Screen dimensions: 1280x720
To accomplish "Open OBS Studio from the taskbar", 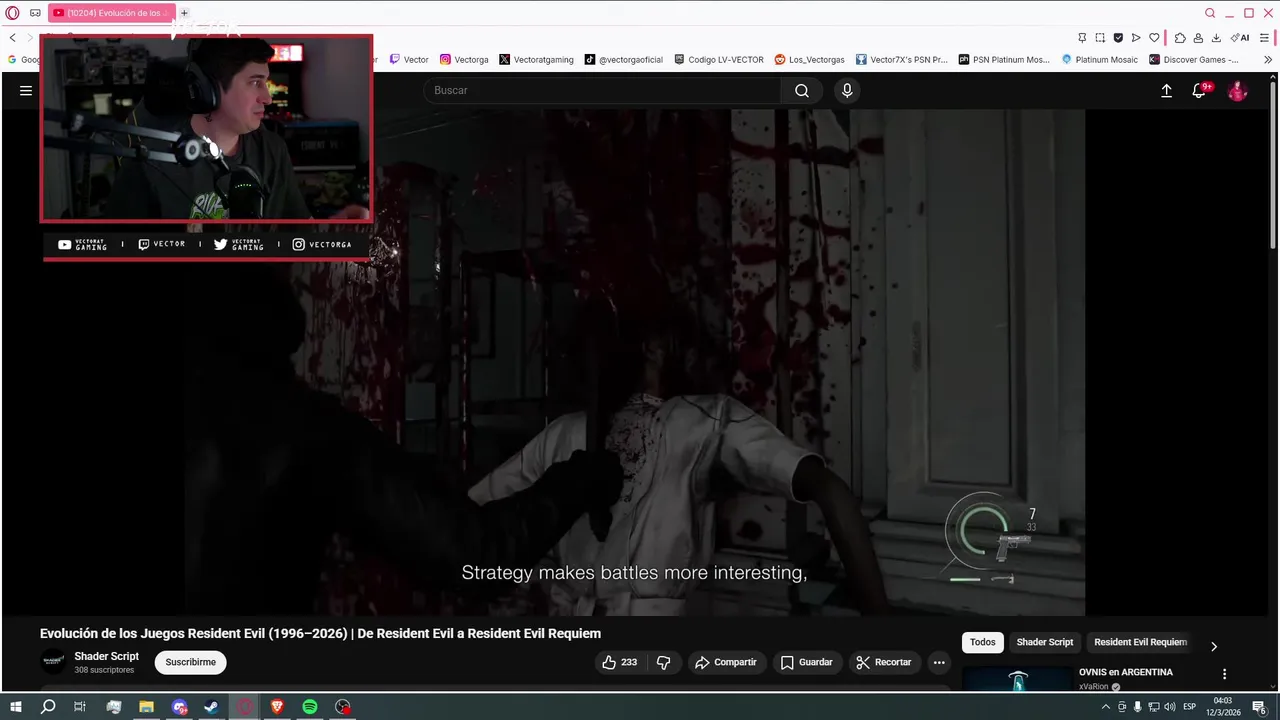I will [x=343, y=707].
